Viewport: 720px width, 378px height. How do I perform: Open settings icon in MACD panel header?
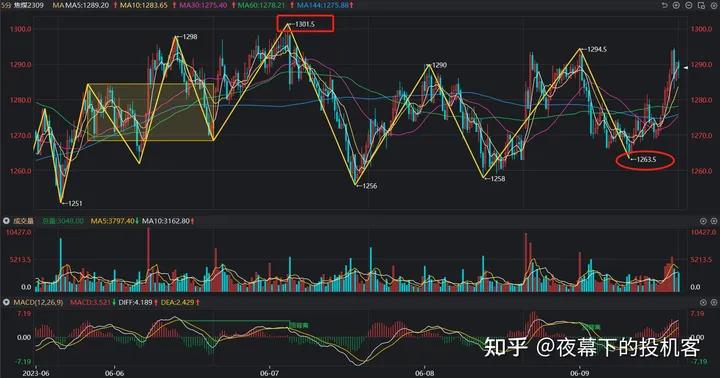click(x=703, y=302)
